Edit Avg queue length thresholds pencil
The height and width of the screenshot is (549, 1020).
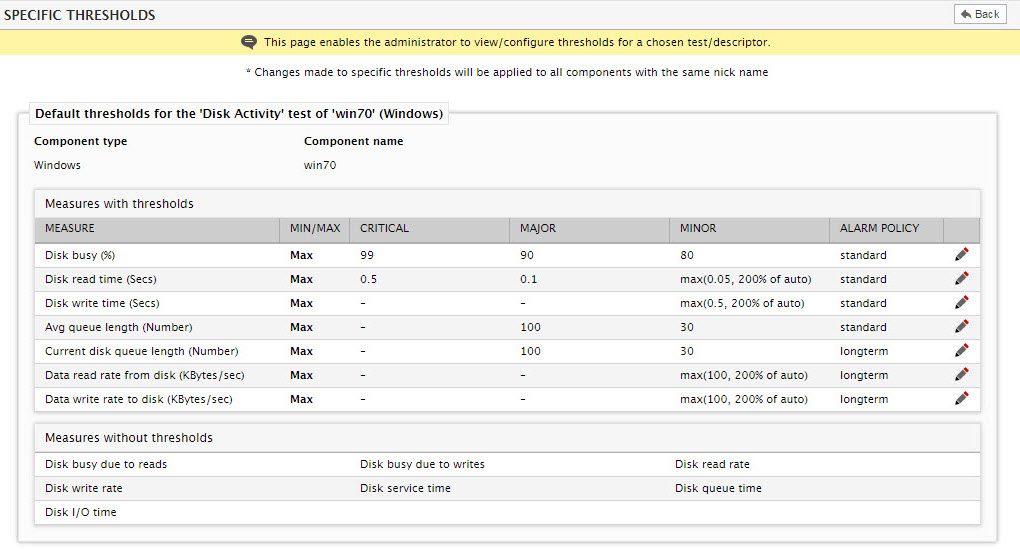(961, 327)
